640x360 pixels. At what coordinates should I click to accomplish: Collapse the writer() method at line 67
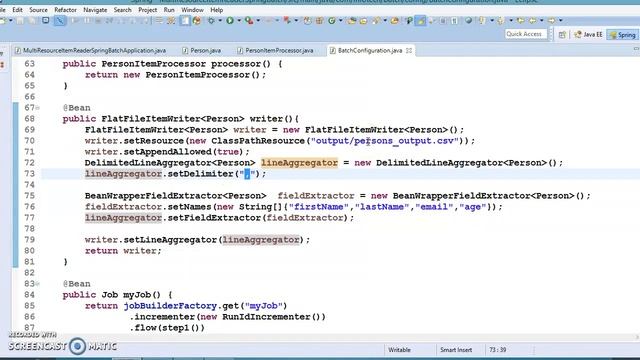pyautogui.click(x=38, y=108)
